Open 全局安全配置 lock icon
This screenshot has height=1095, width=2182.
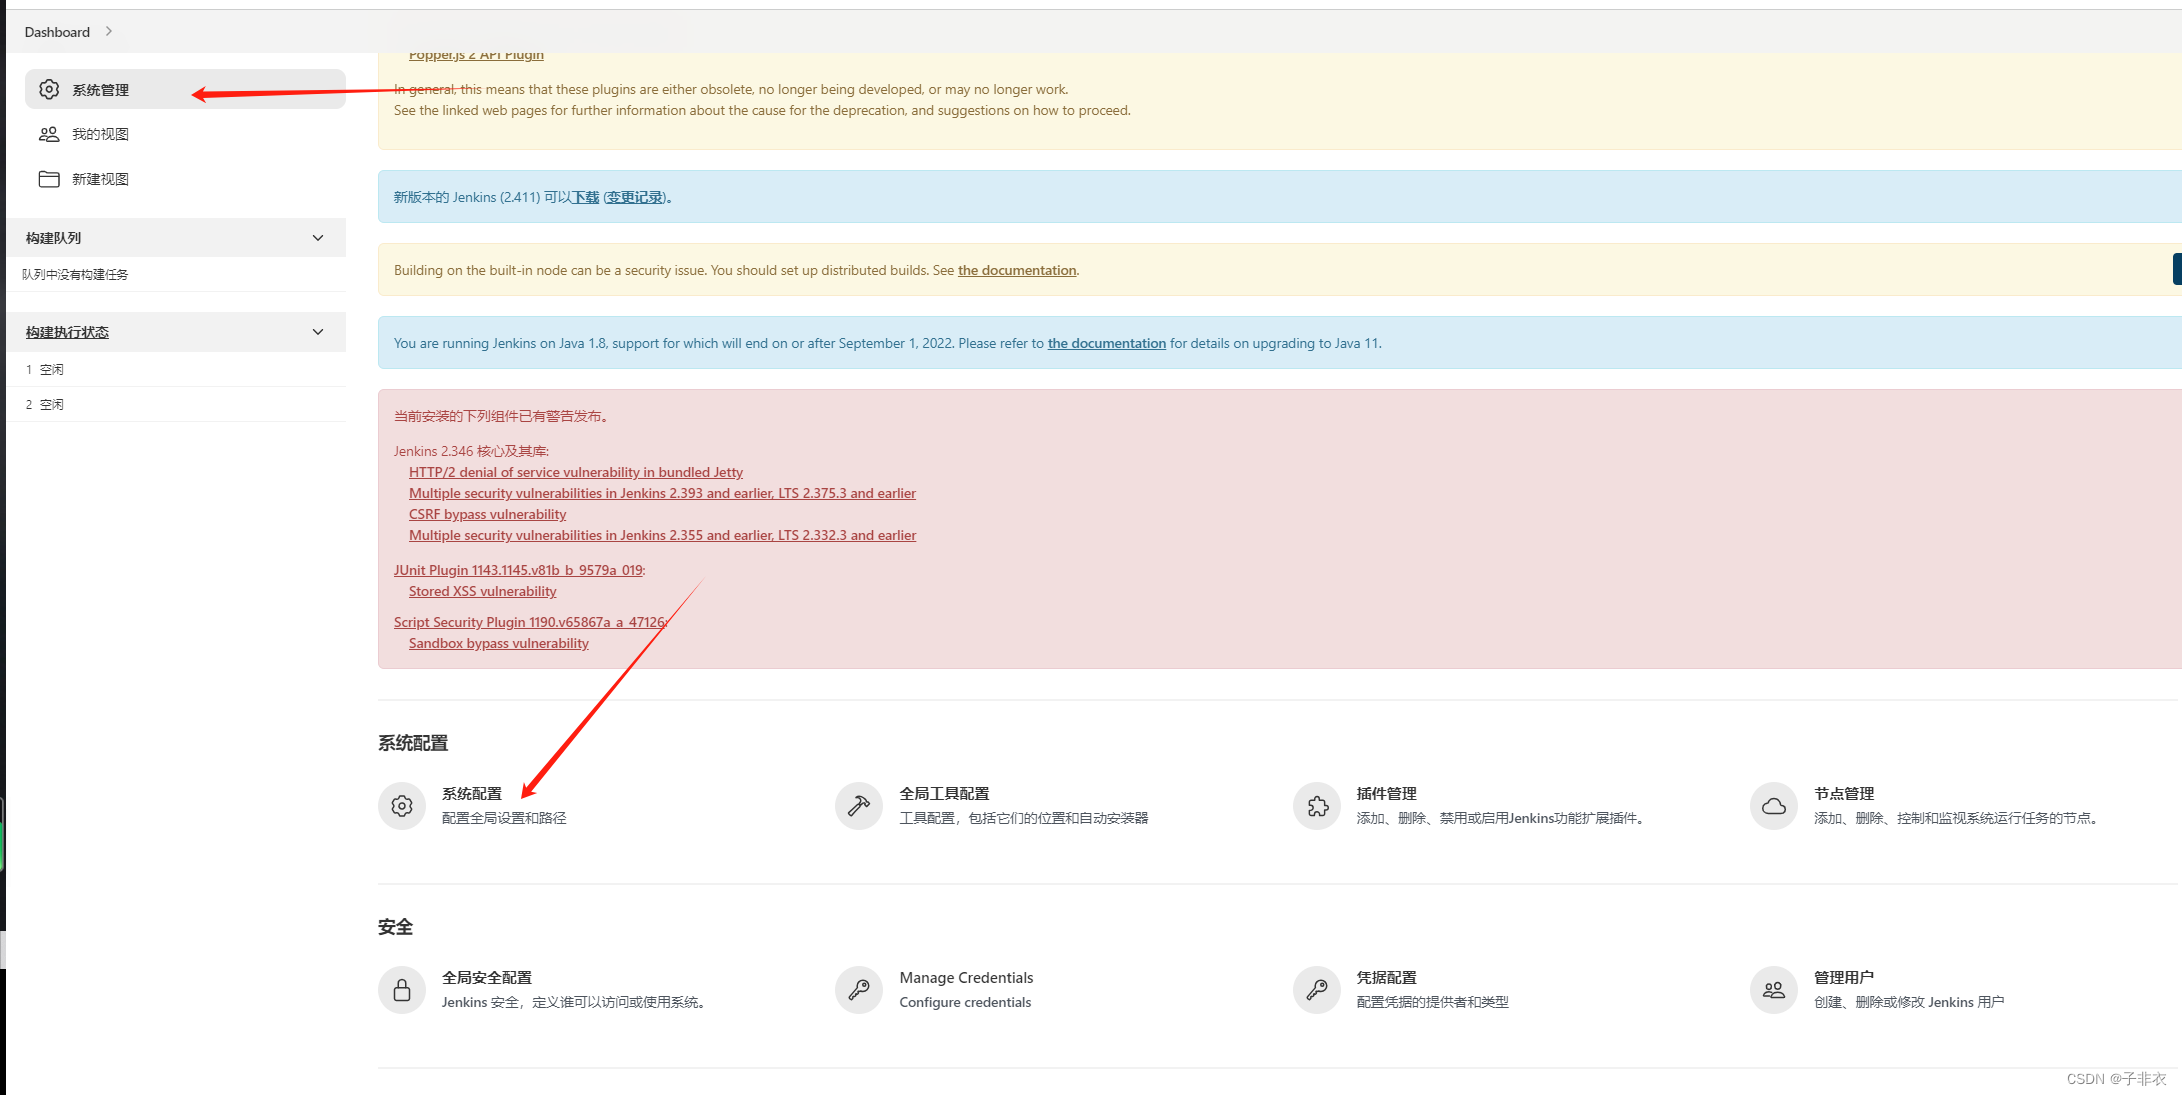pyautogui.click(x=402, y=990)
